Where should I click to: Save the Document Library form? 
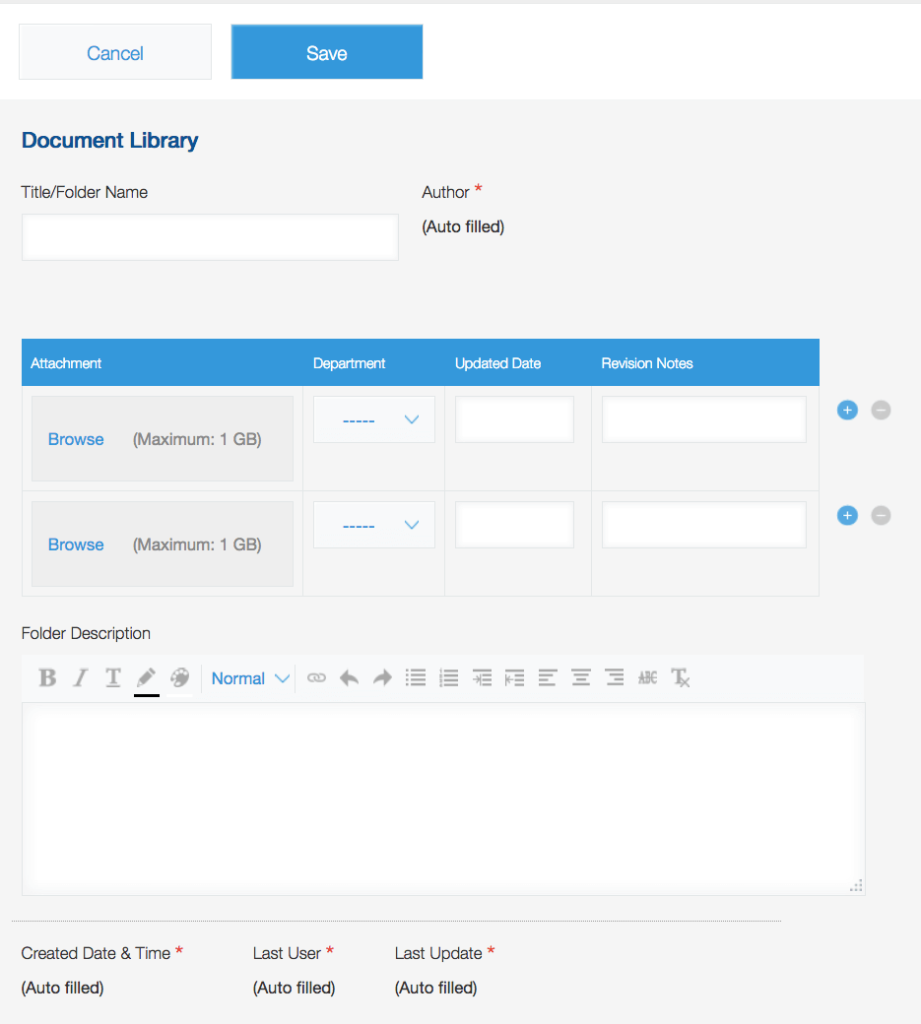click(326, 51)
